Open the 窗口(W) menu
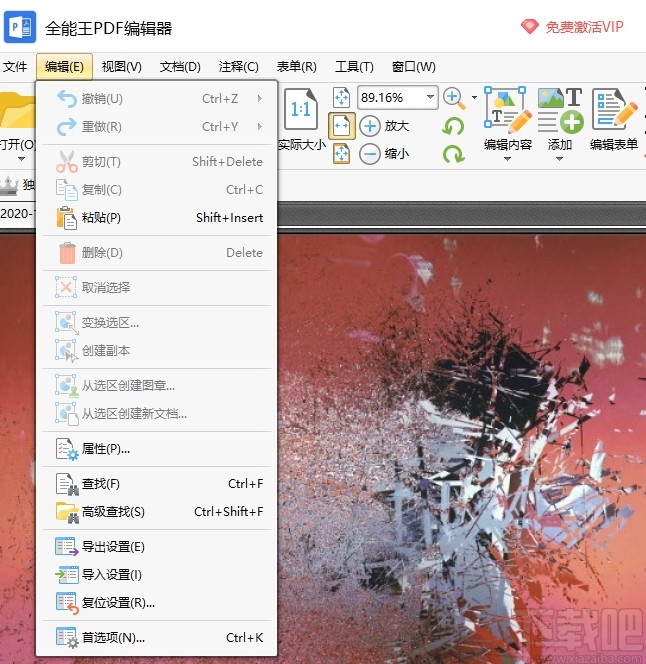Image resolution: width=646 pixels, height=664 pixels. [x=413, y=67]
